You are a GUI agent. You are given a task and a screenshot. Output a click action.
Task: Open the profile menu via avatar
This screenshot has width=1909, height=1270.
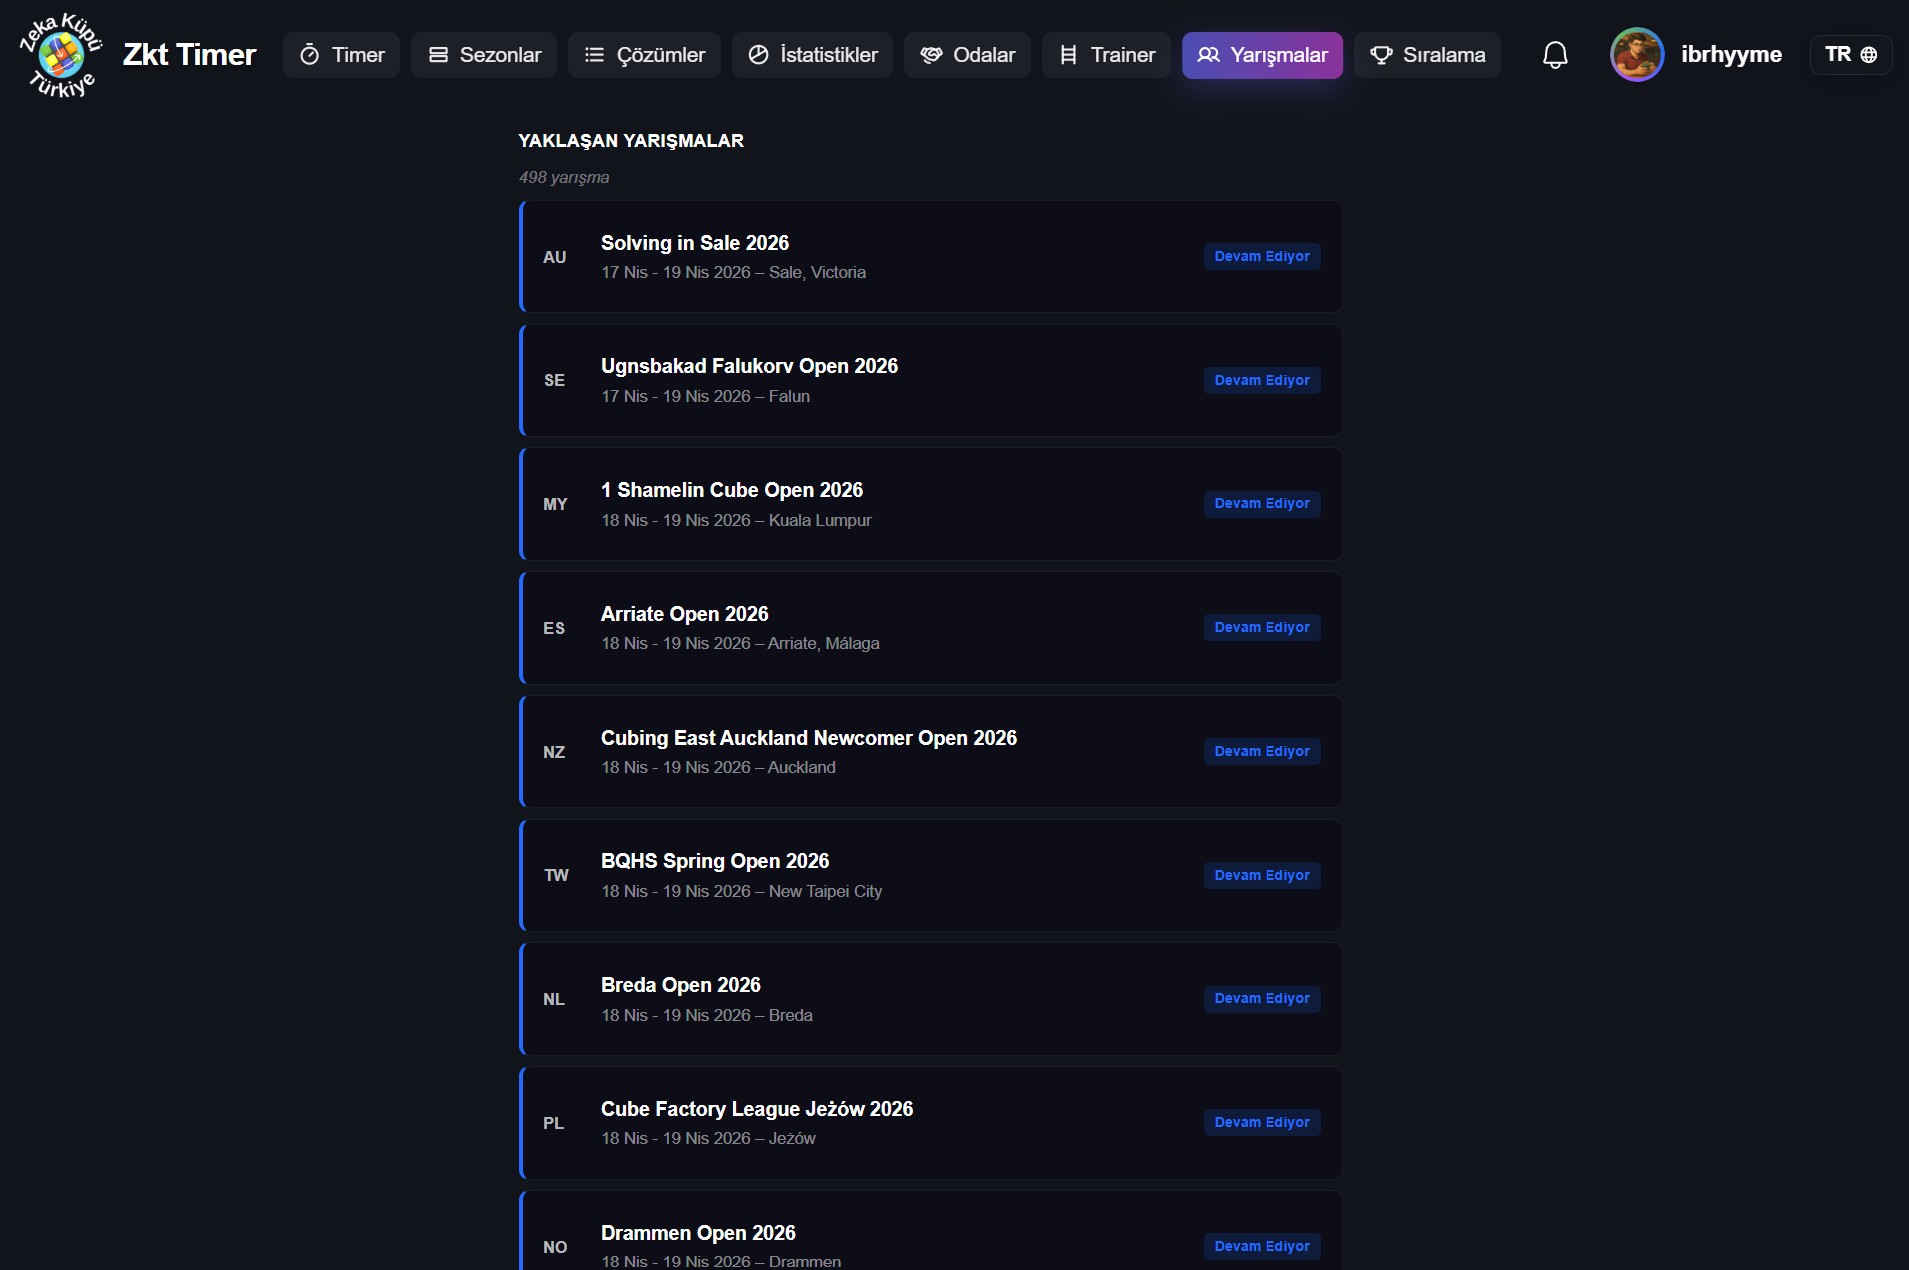point(1637,54)
